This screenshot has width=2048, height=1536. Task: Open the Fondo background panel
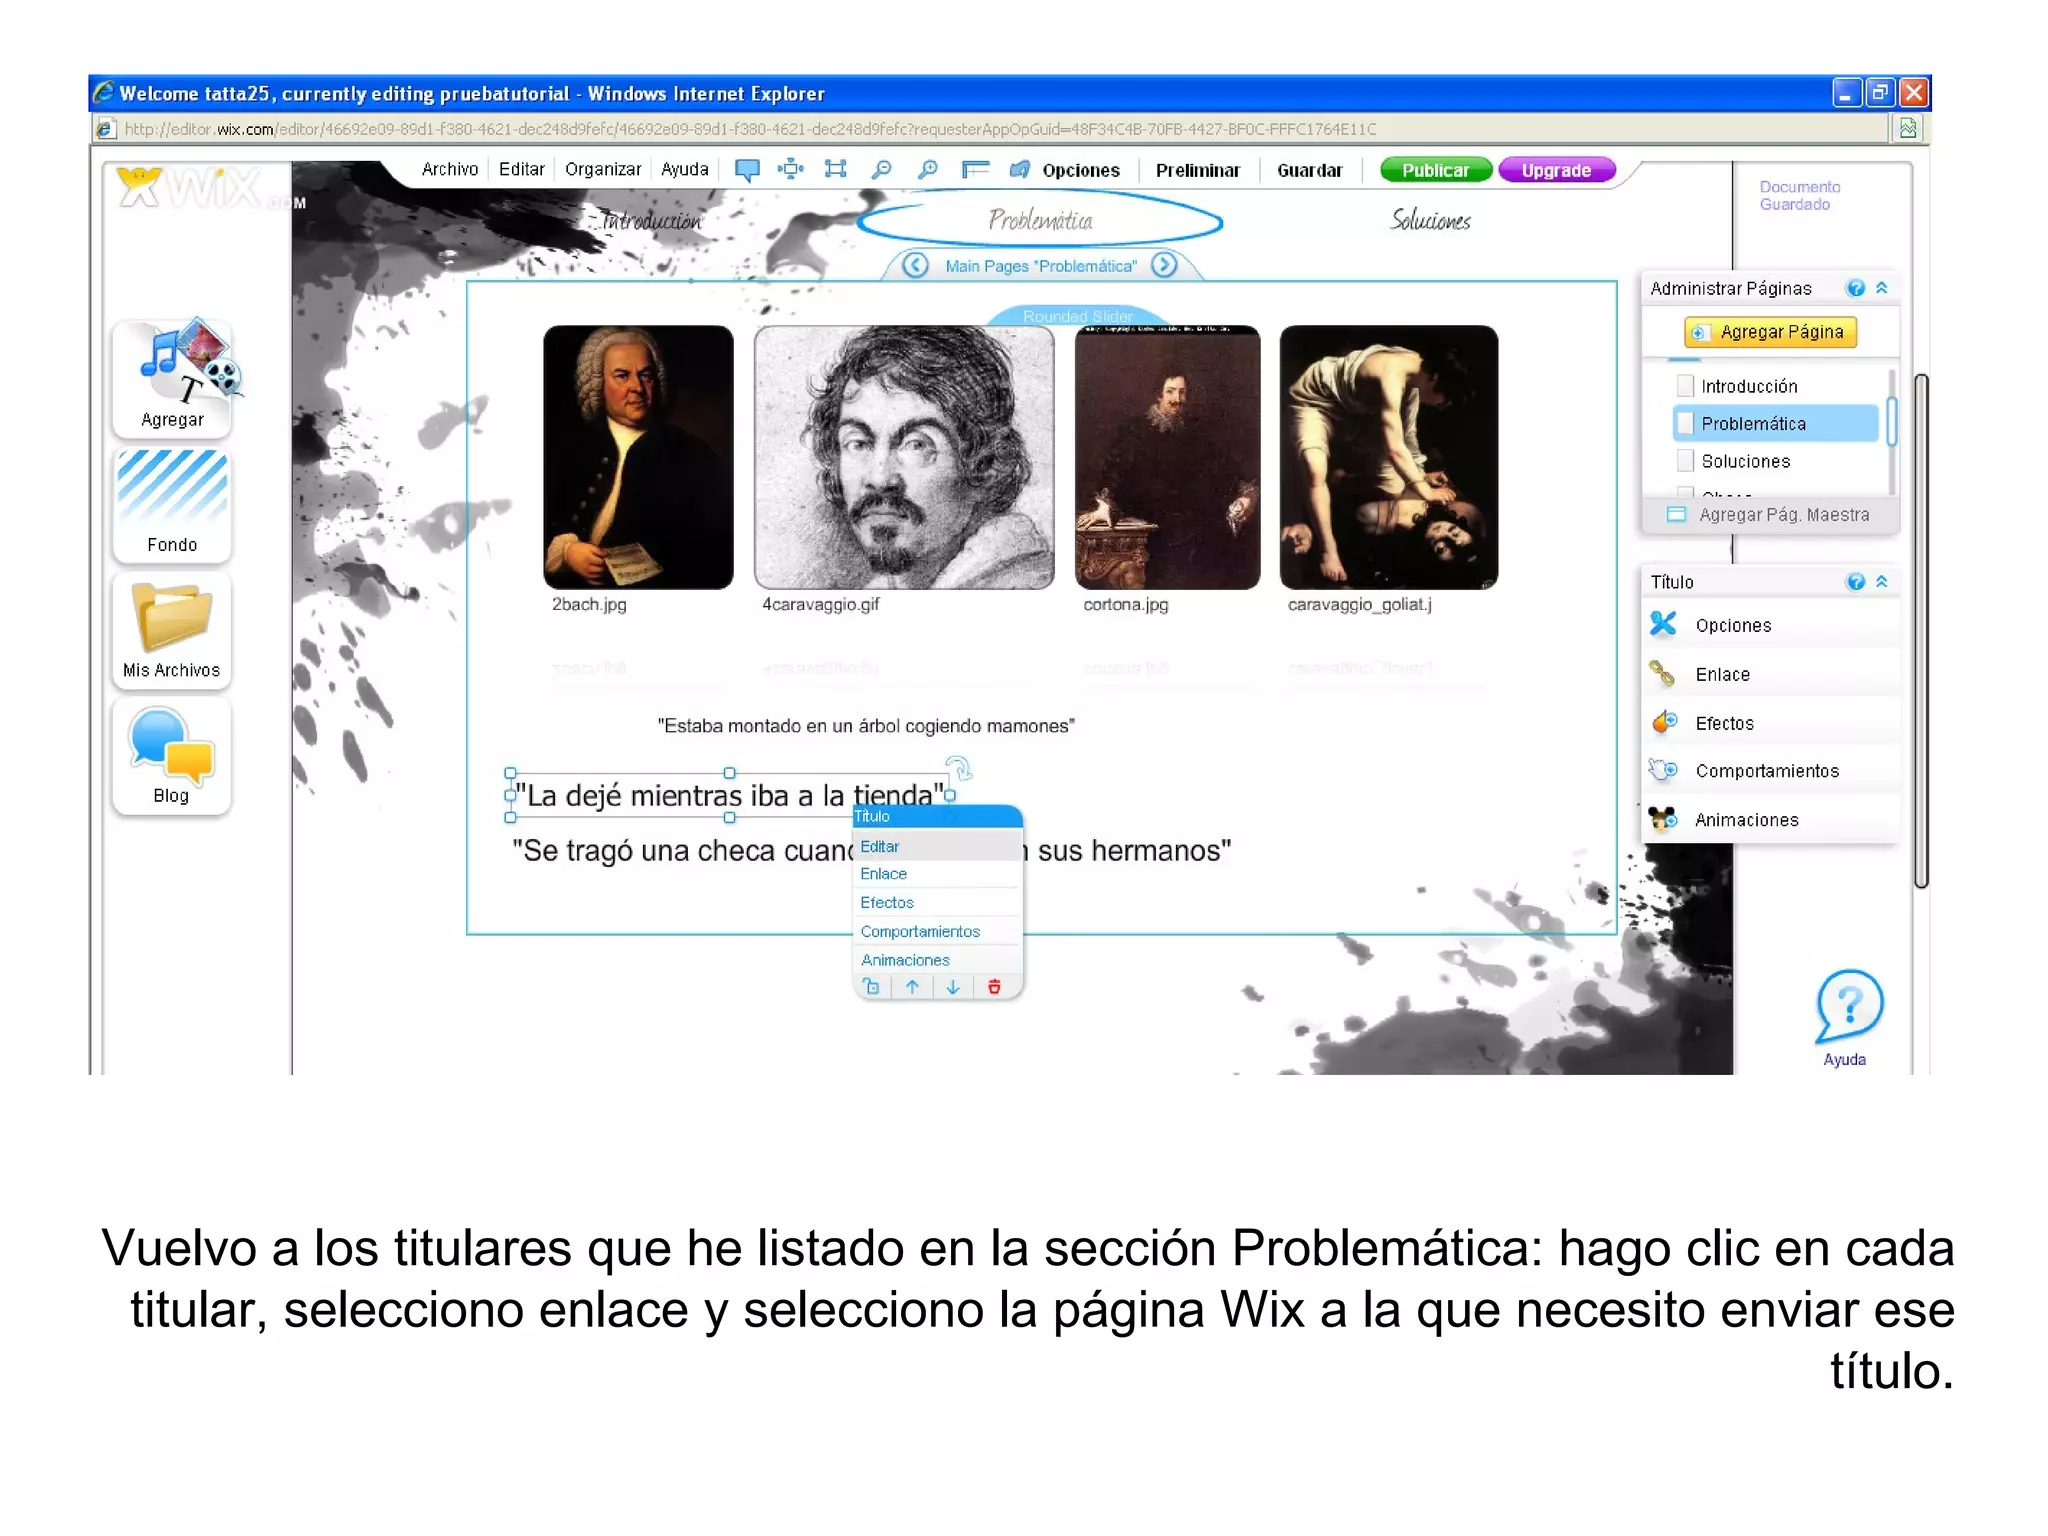point(172,504)
